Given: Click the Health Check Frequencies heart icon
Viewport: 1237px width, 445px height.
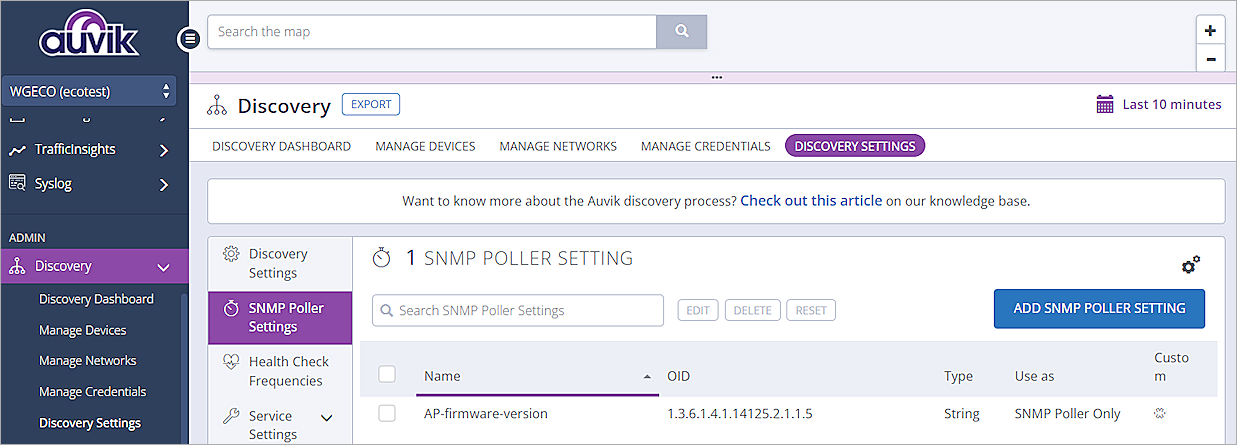Looking at the screenshot, I should [231, 362].
